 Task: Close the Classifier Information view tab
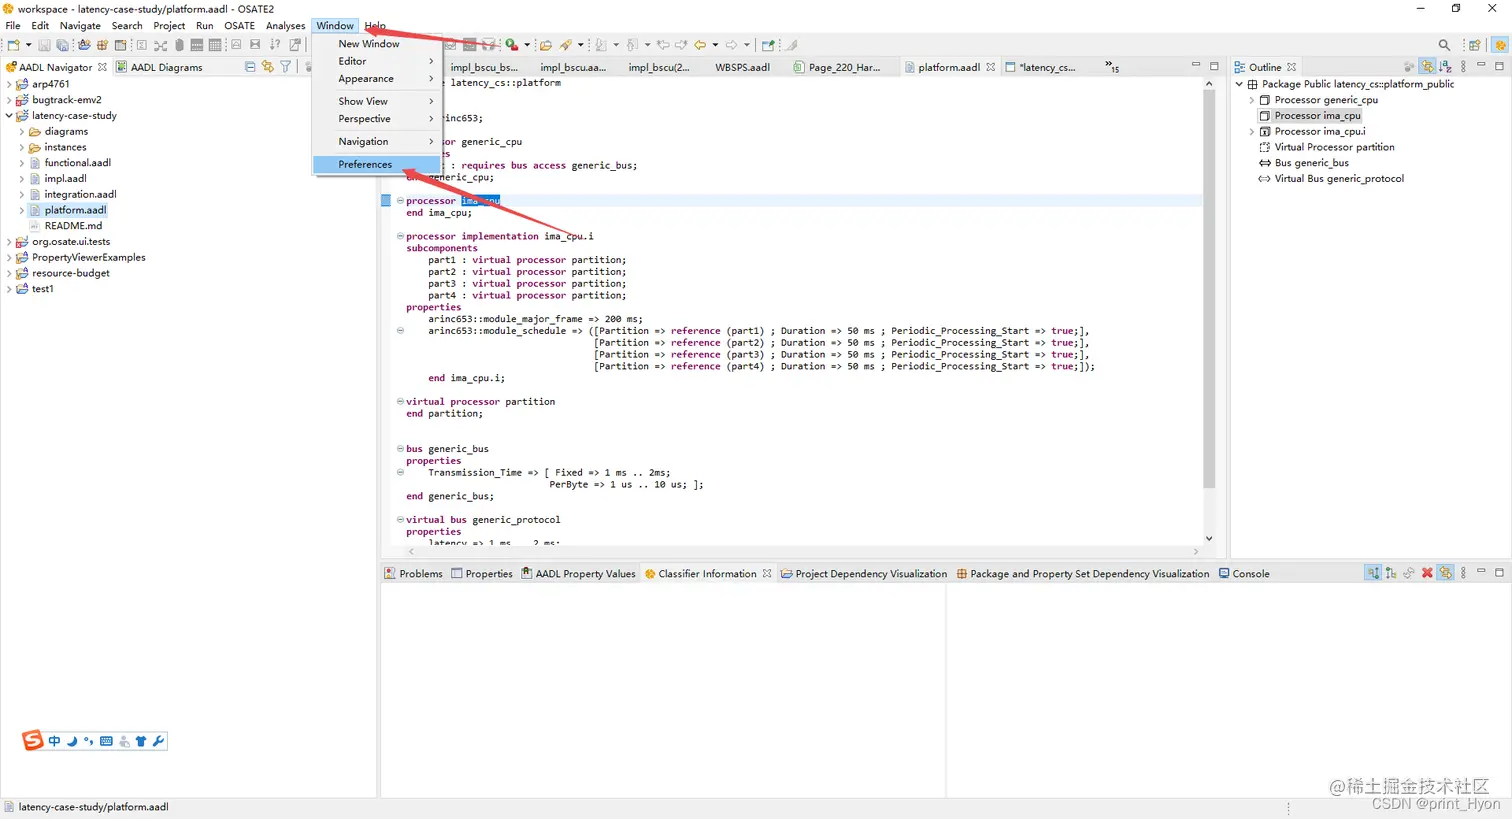pyautogui.click(x=767, y=573)
